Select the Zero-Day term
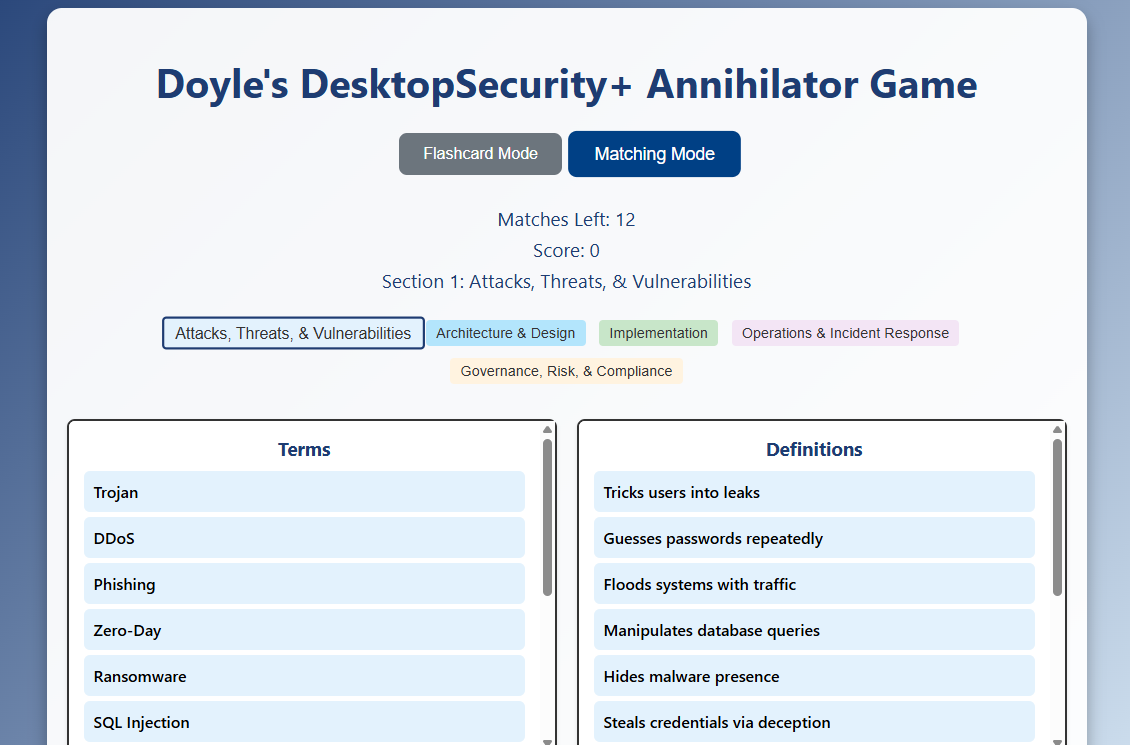Screen dimensions: 1130x745 click(x=304, y=630)
